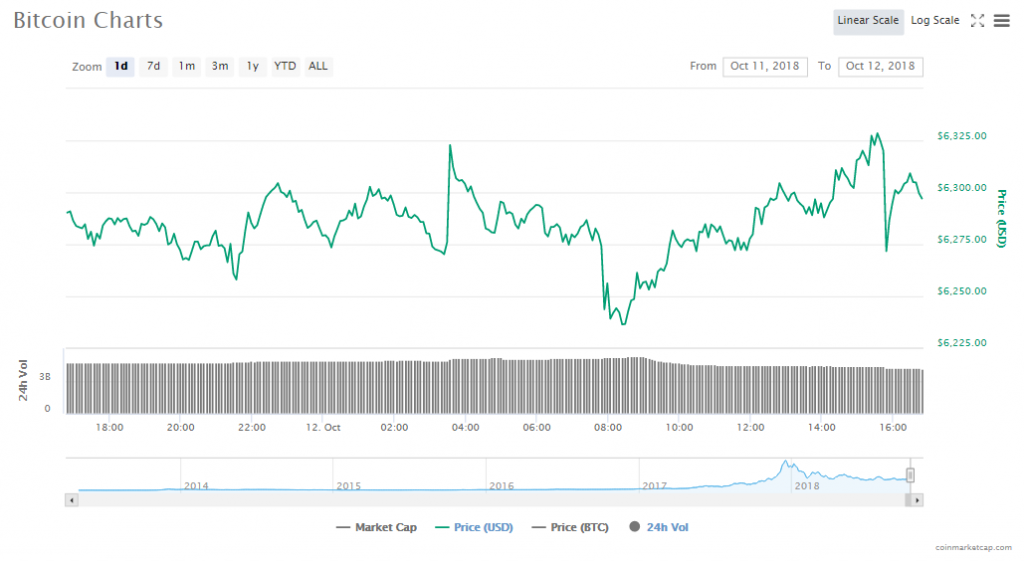Image resolution: width=1024 pixels, height=562 pixels.
Task: Select the ALL zoom range
Action: pyautogui.click(x=318, y=66)
